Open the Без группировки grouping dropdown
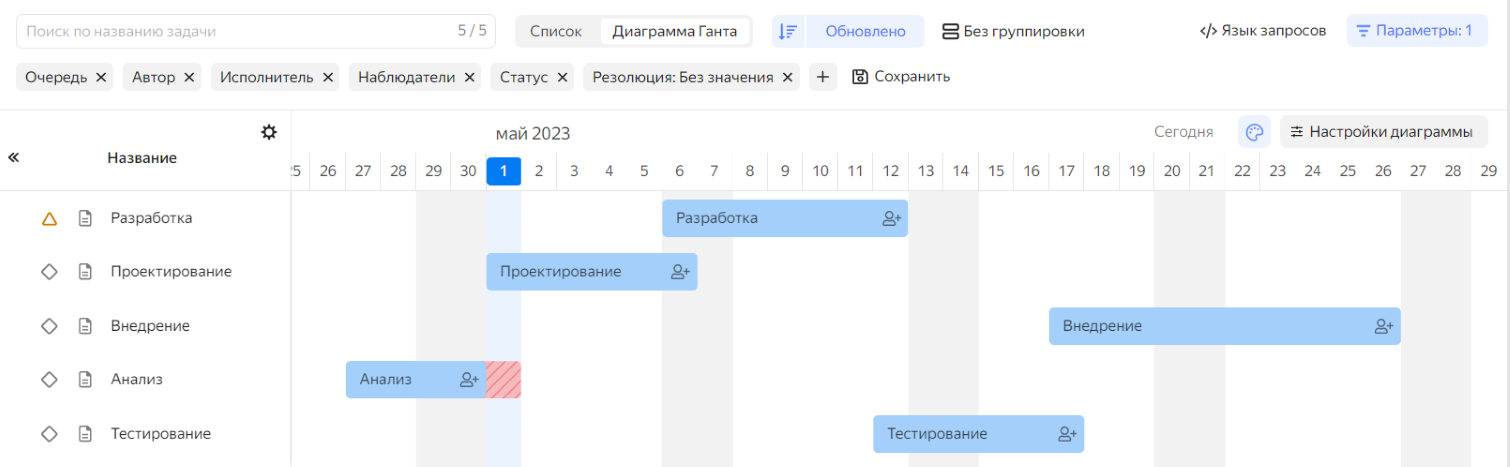Viewport: 1510px width, 467px height. tap(1013, 31)
